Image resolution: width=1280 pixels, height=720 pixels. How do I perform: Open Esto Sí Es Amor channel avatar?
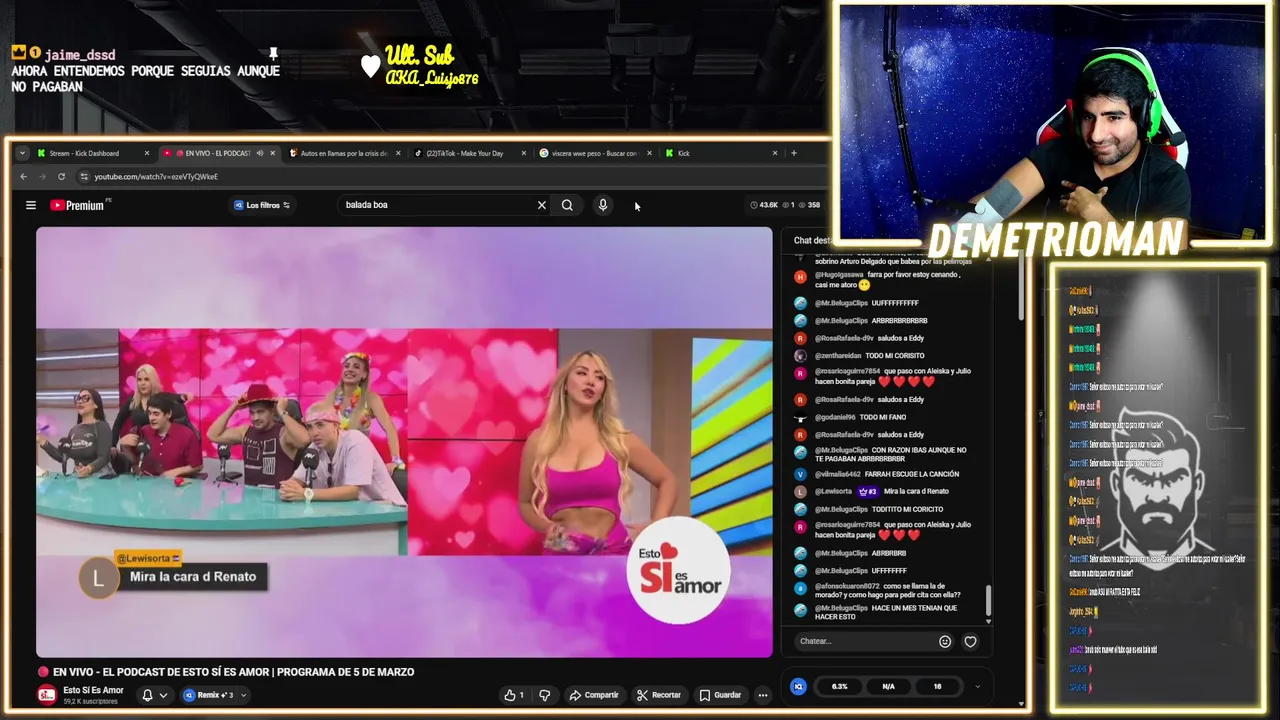47,695
